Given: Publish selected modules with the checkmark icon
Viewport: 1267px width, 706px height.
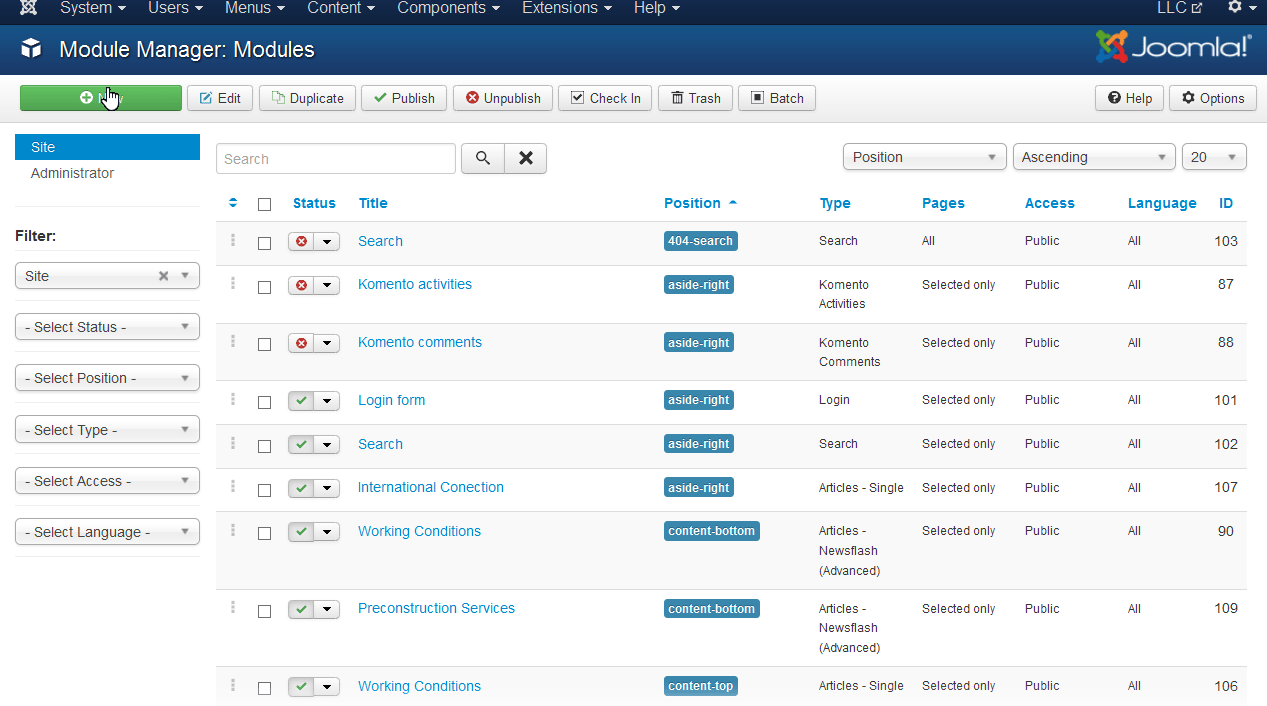Looking at the screenshot, I should click(403, 98).
